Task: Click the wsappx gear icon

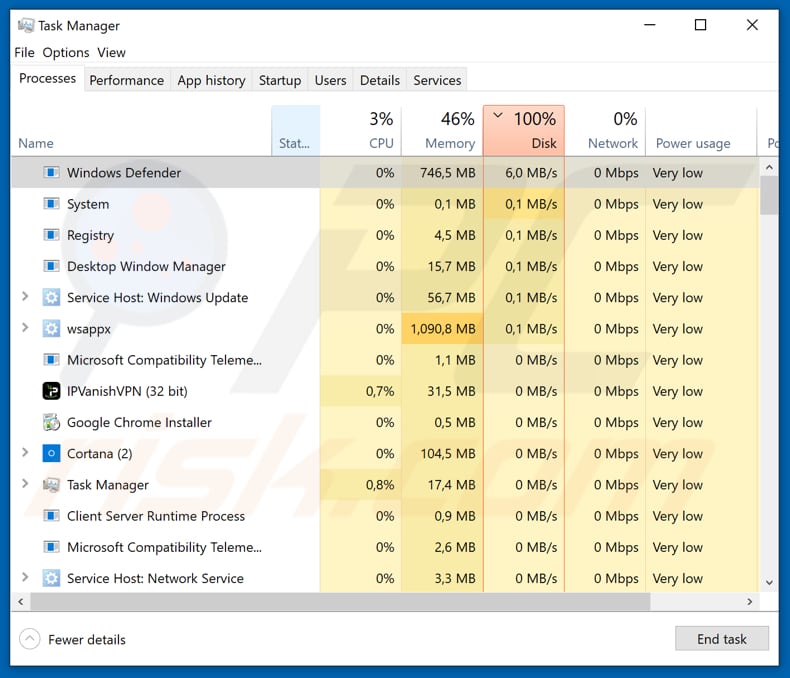Action: [x=51, y=329]
